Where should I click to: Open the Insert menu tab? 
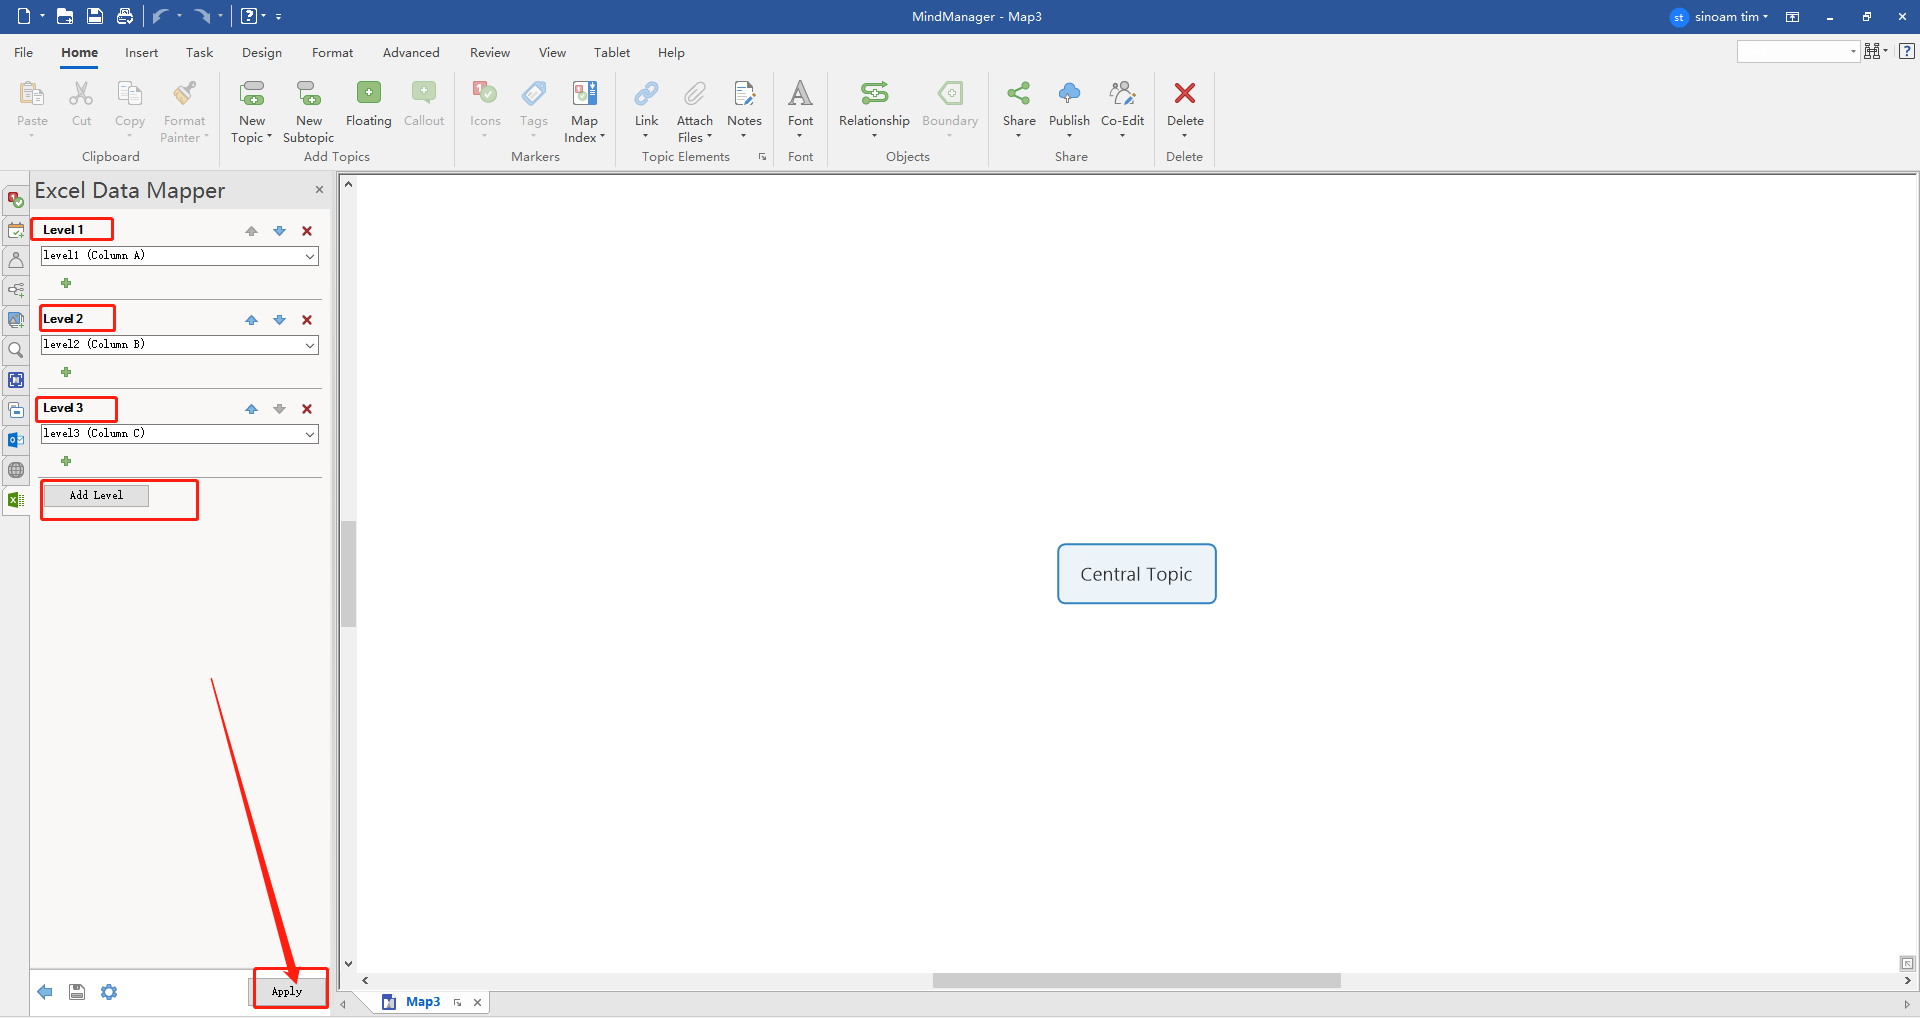point(141,52)
